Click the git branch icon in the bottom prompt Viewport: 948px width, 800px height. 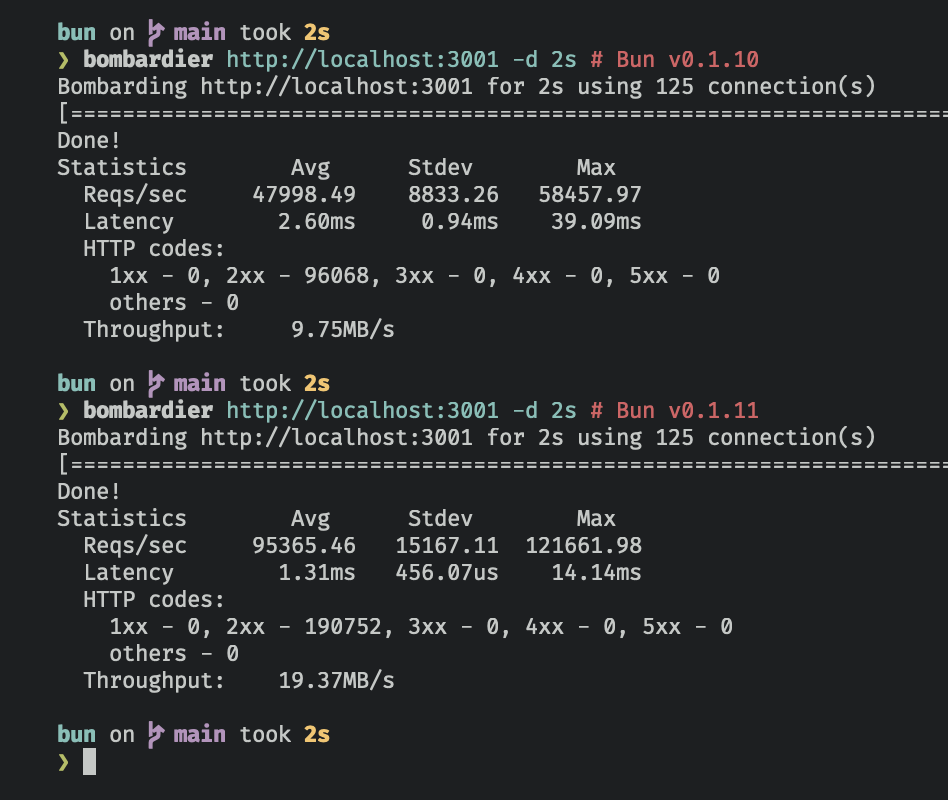[x=154, y=734]
